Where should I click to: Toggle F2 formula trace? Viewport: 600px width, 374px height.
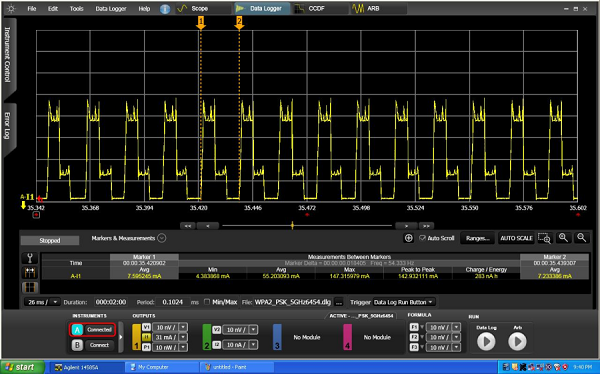(414, 337)
